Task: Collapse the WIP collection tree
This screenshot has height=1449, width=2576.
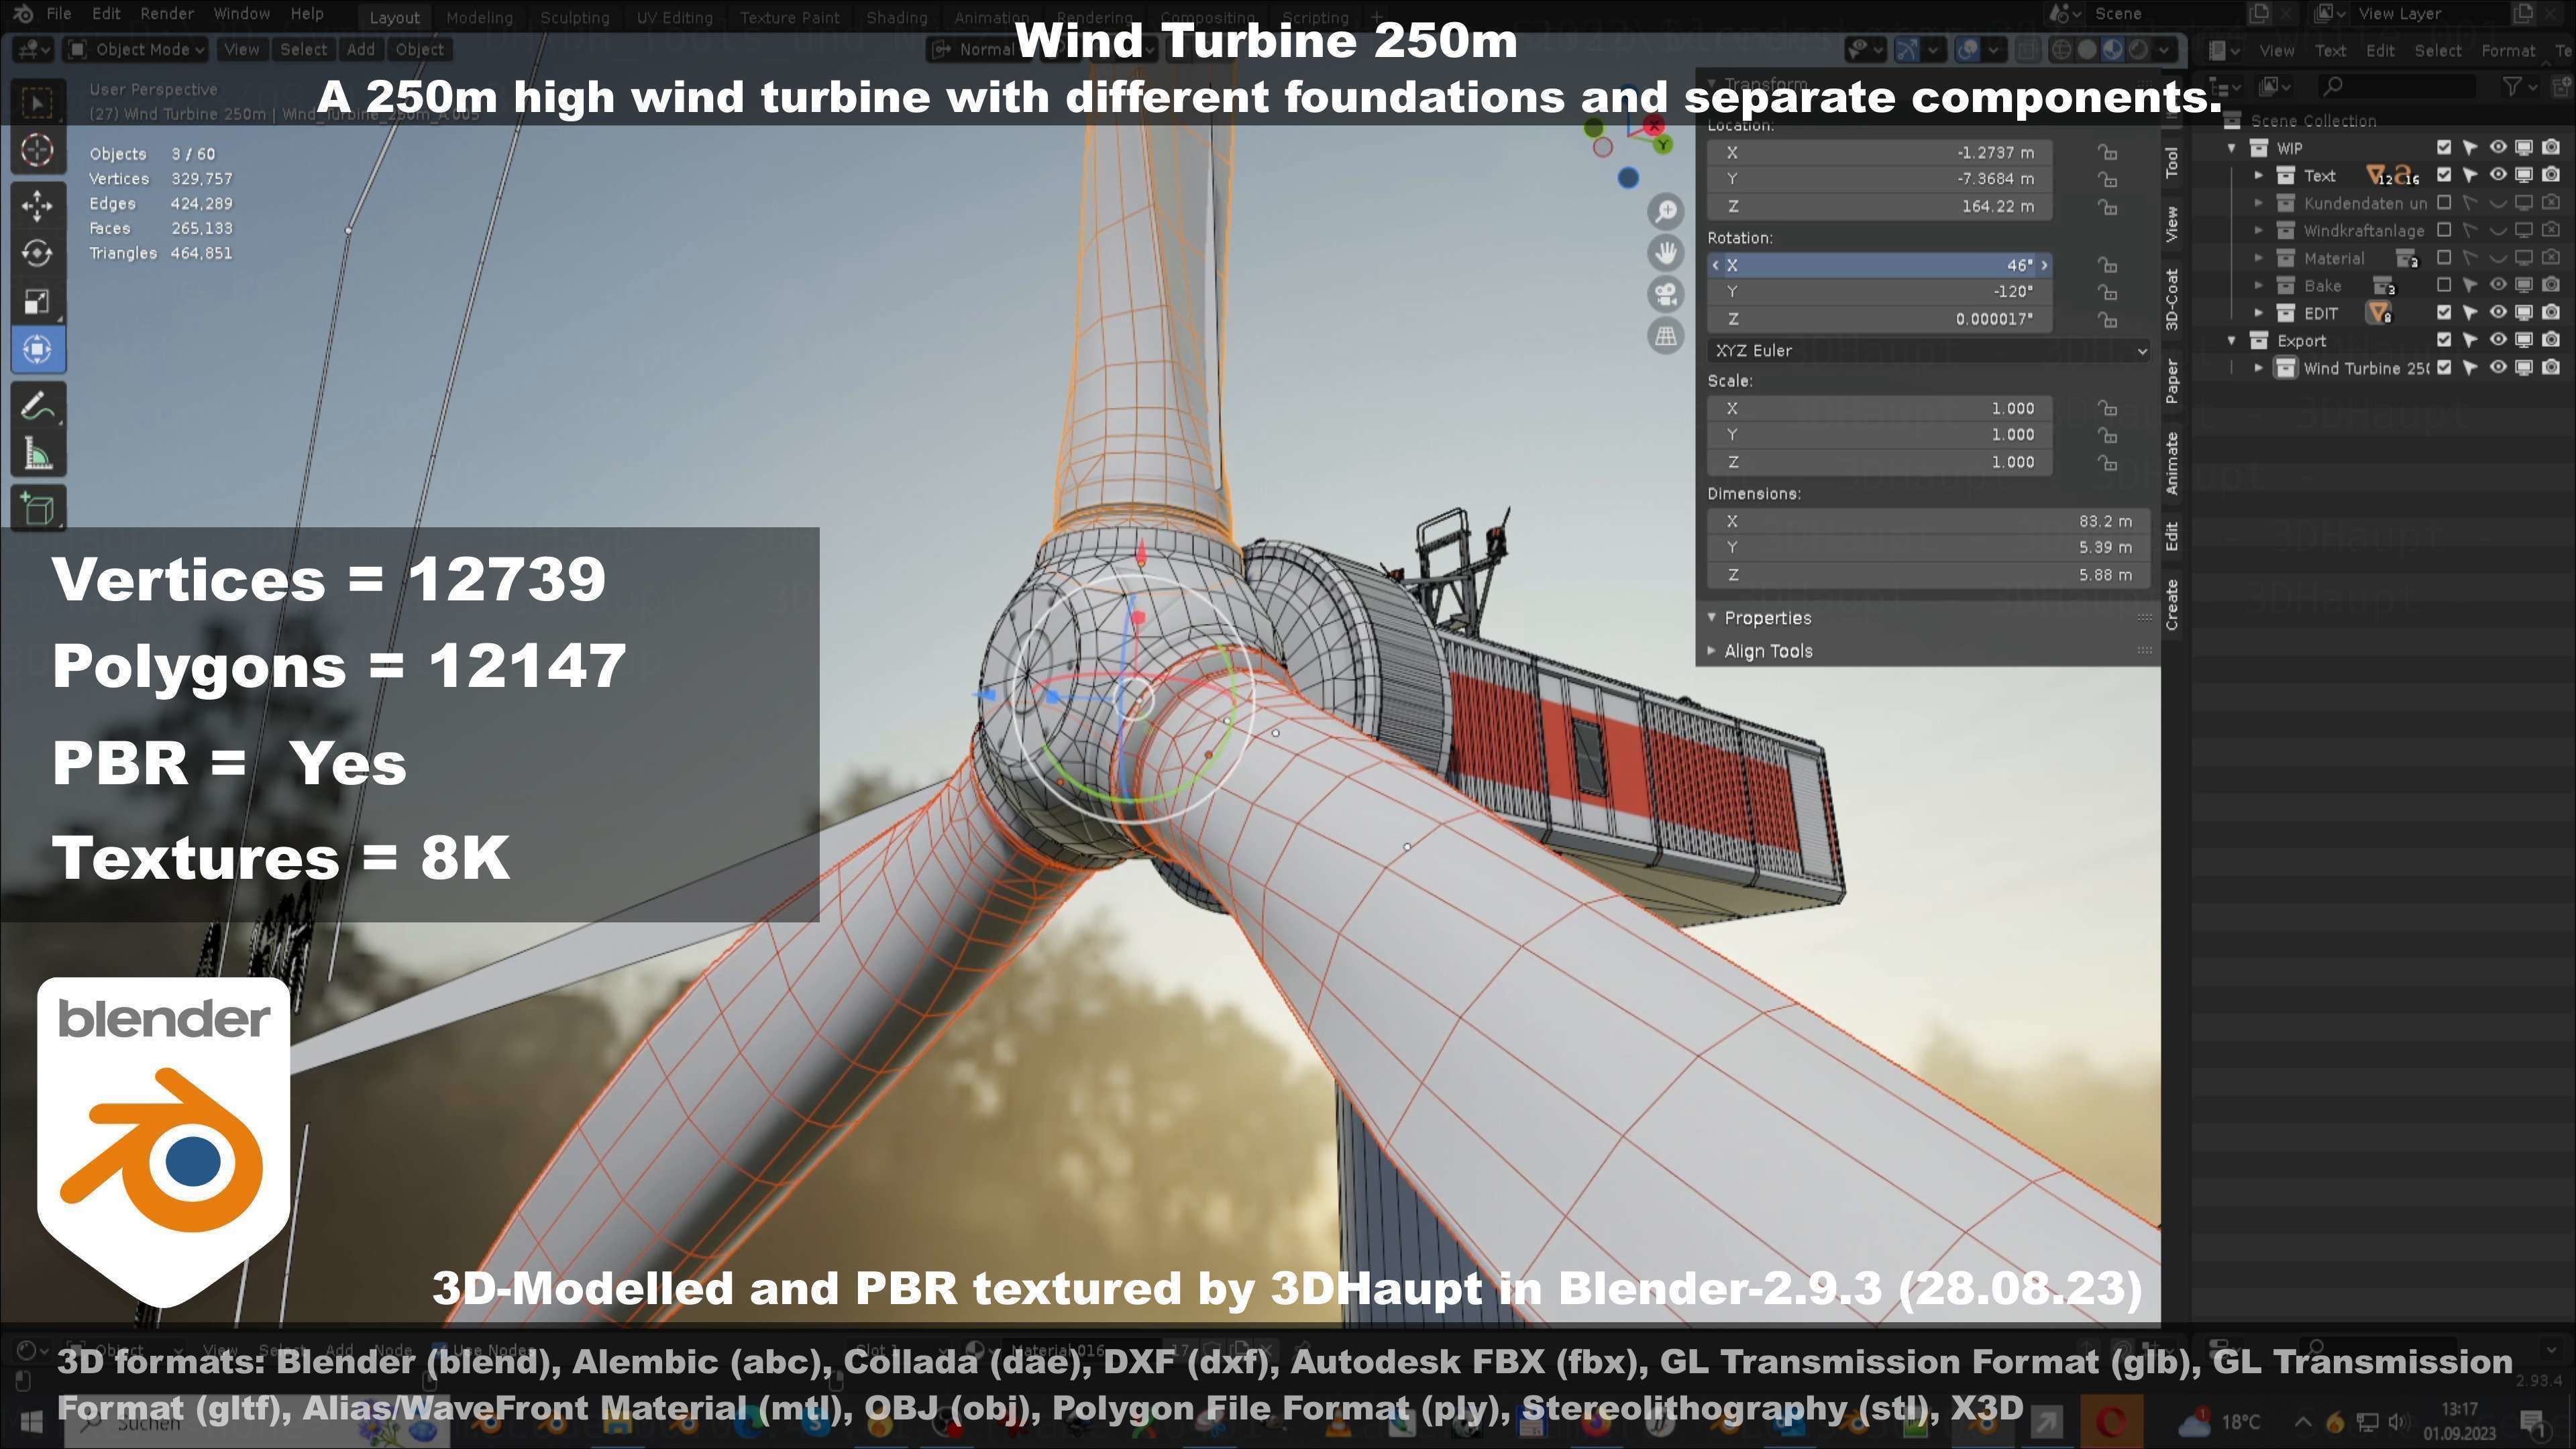Action: 2231,148
